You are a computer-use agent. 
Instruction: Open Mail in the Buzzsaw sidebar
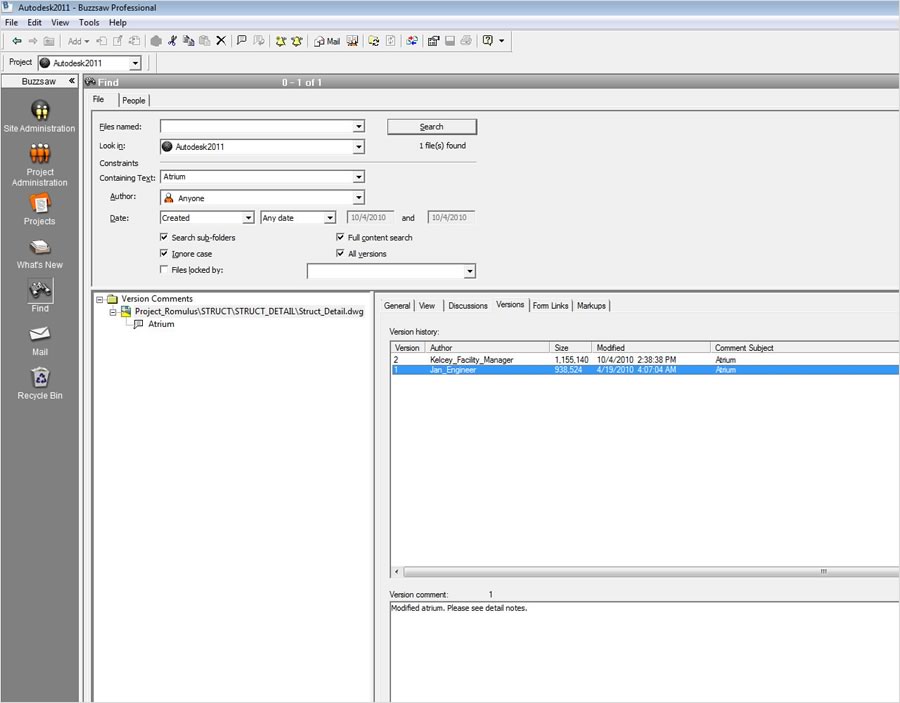pos(40,340)
